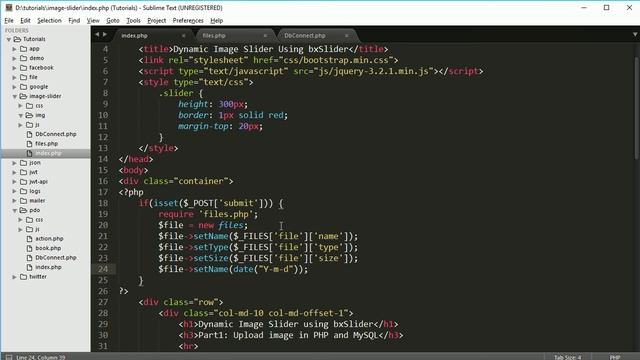Open the Tools menu

click(133, 20)
